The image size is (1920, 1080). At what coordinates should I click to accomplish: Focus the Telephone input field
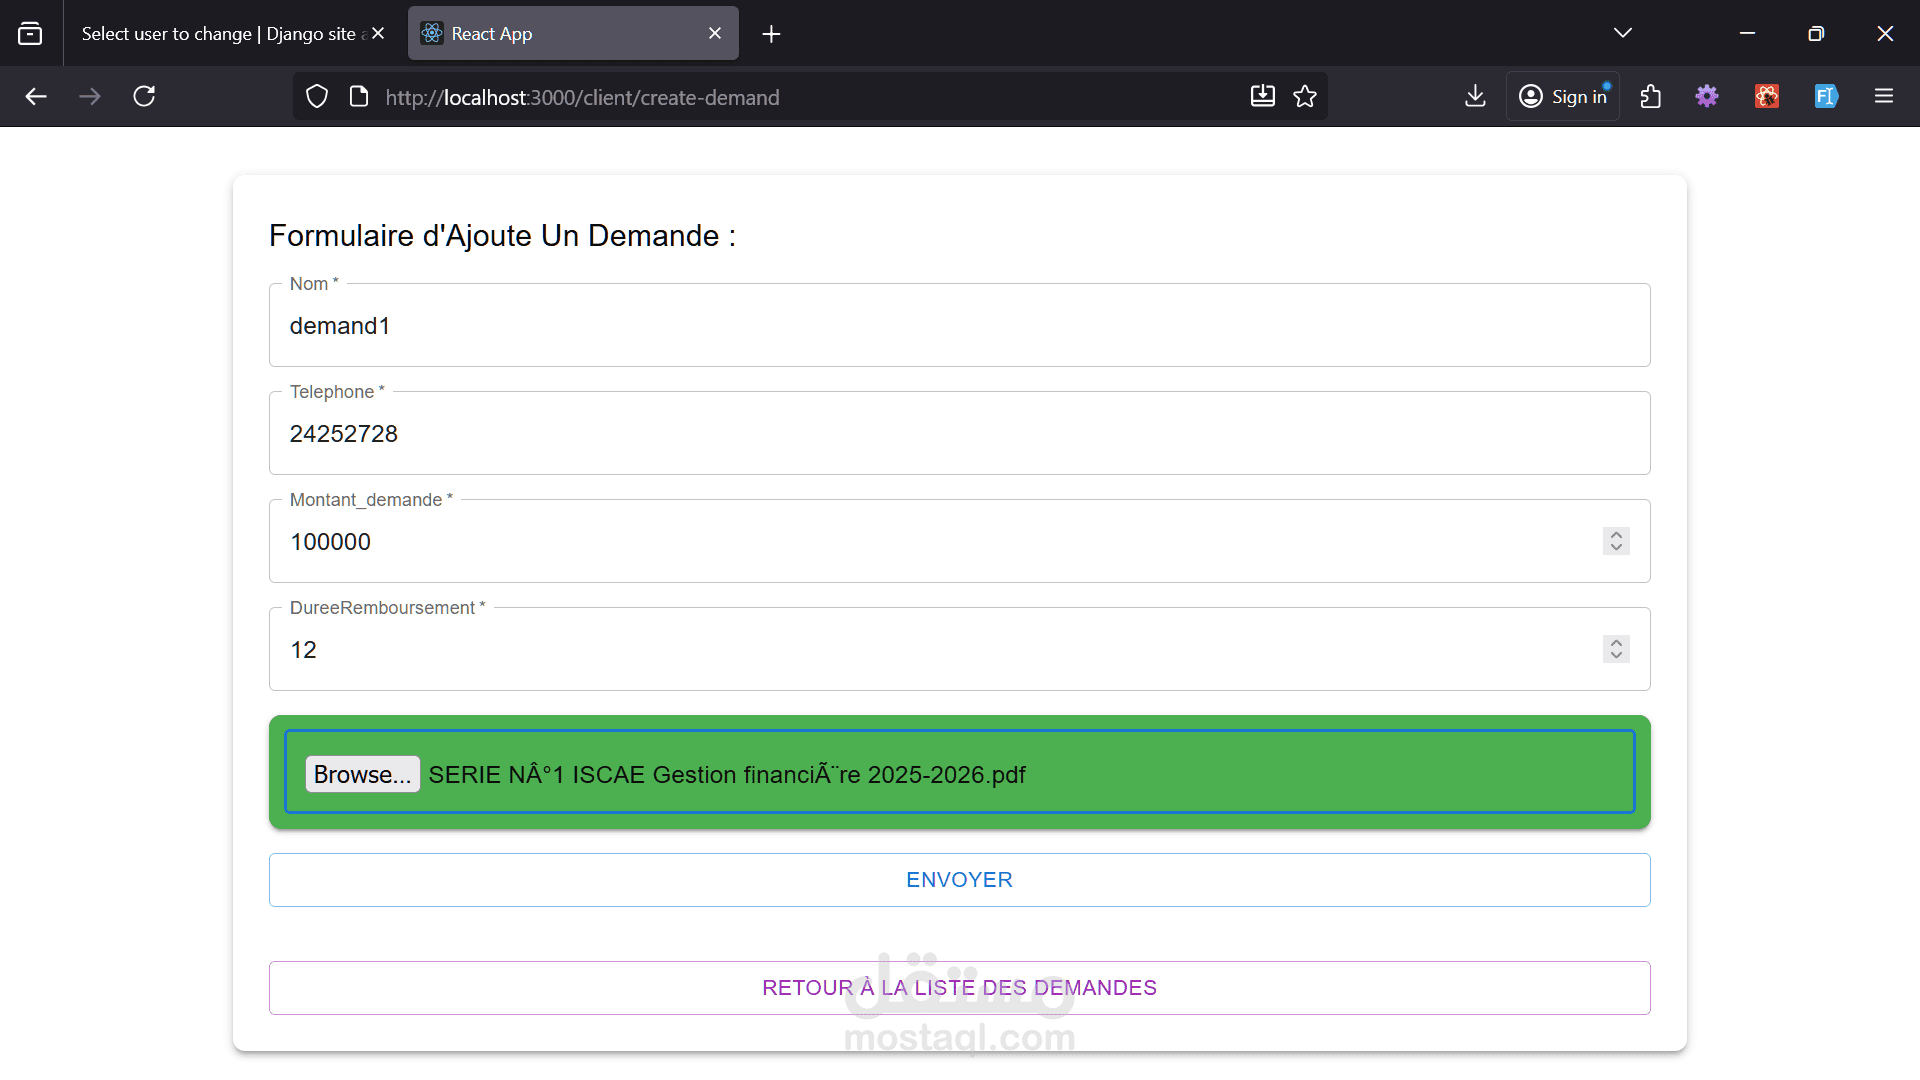coord(959,434)
